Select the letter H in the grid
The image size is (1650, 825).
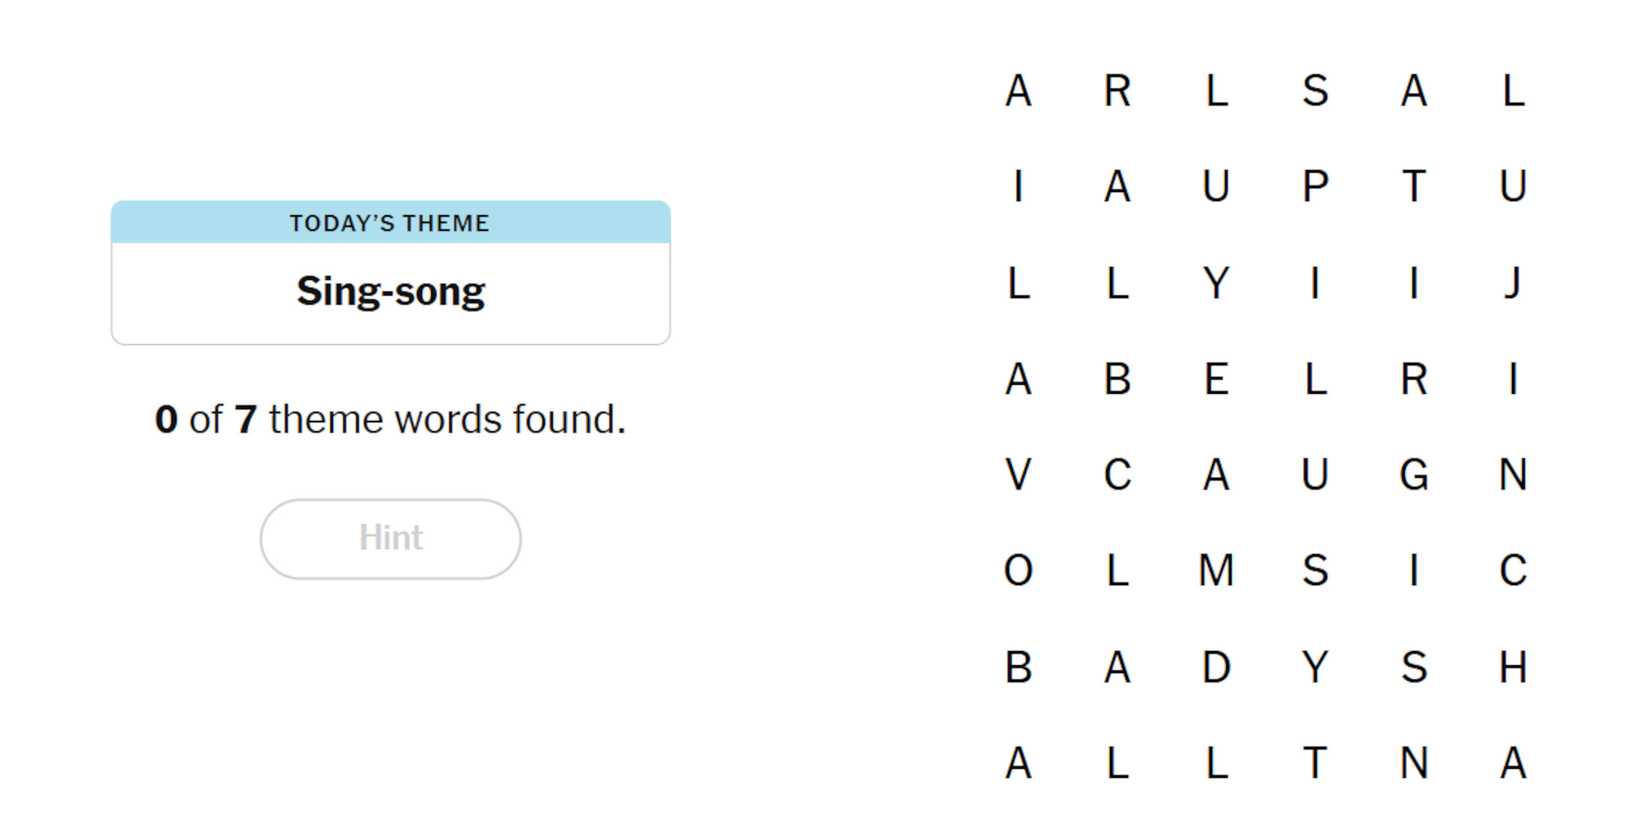(x=1512, y=667)
